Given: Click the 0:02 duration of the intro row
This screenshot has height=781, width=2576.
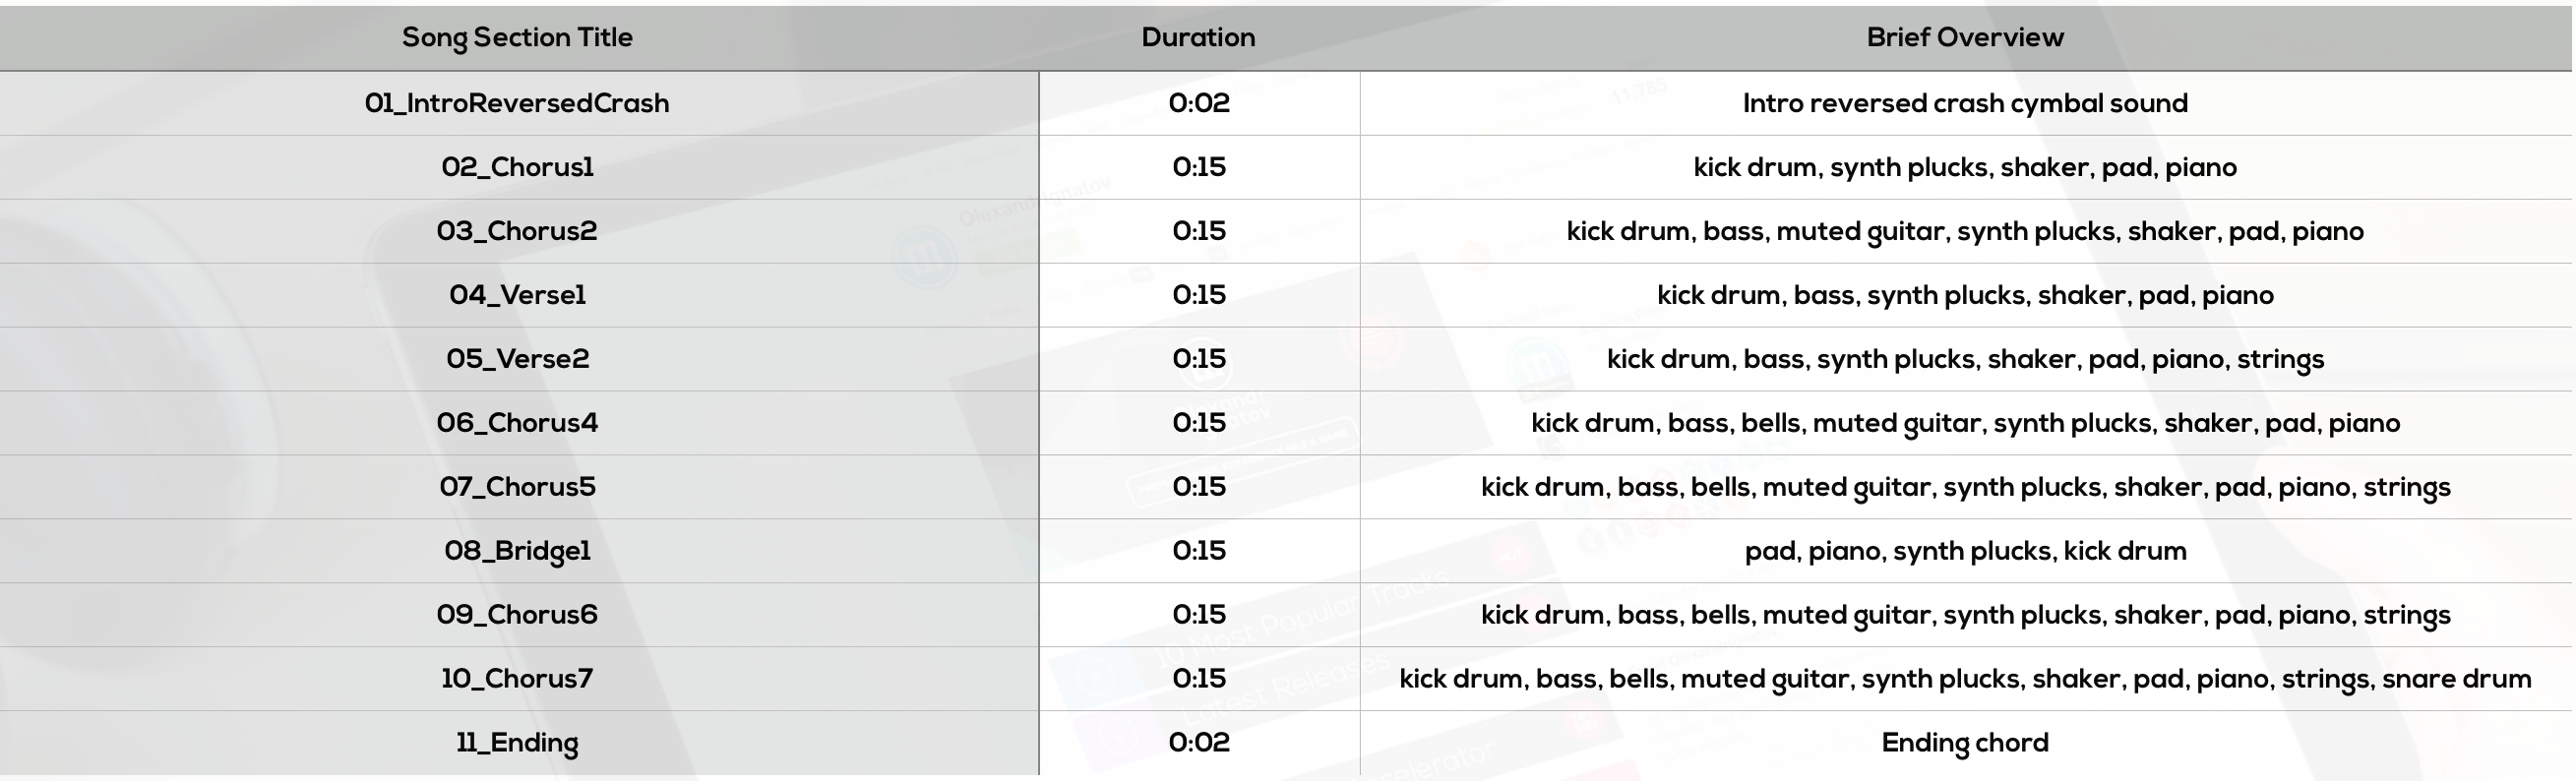Looking at the screenshot, I should (x=1199, y=104).
